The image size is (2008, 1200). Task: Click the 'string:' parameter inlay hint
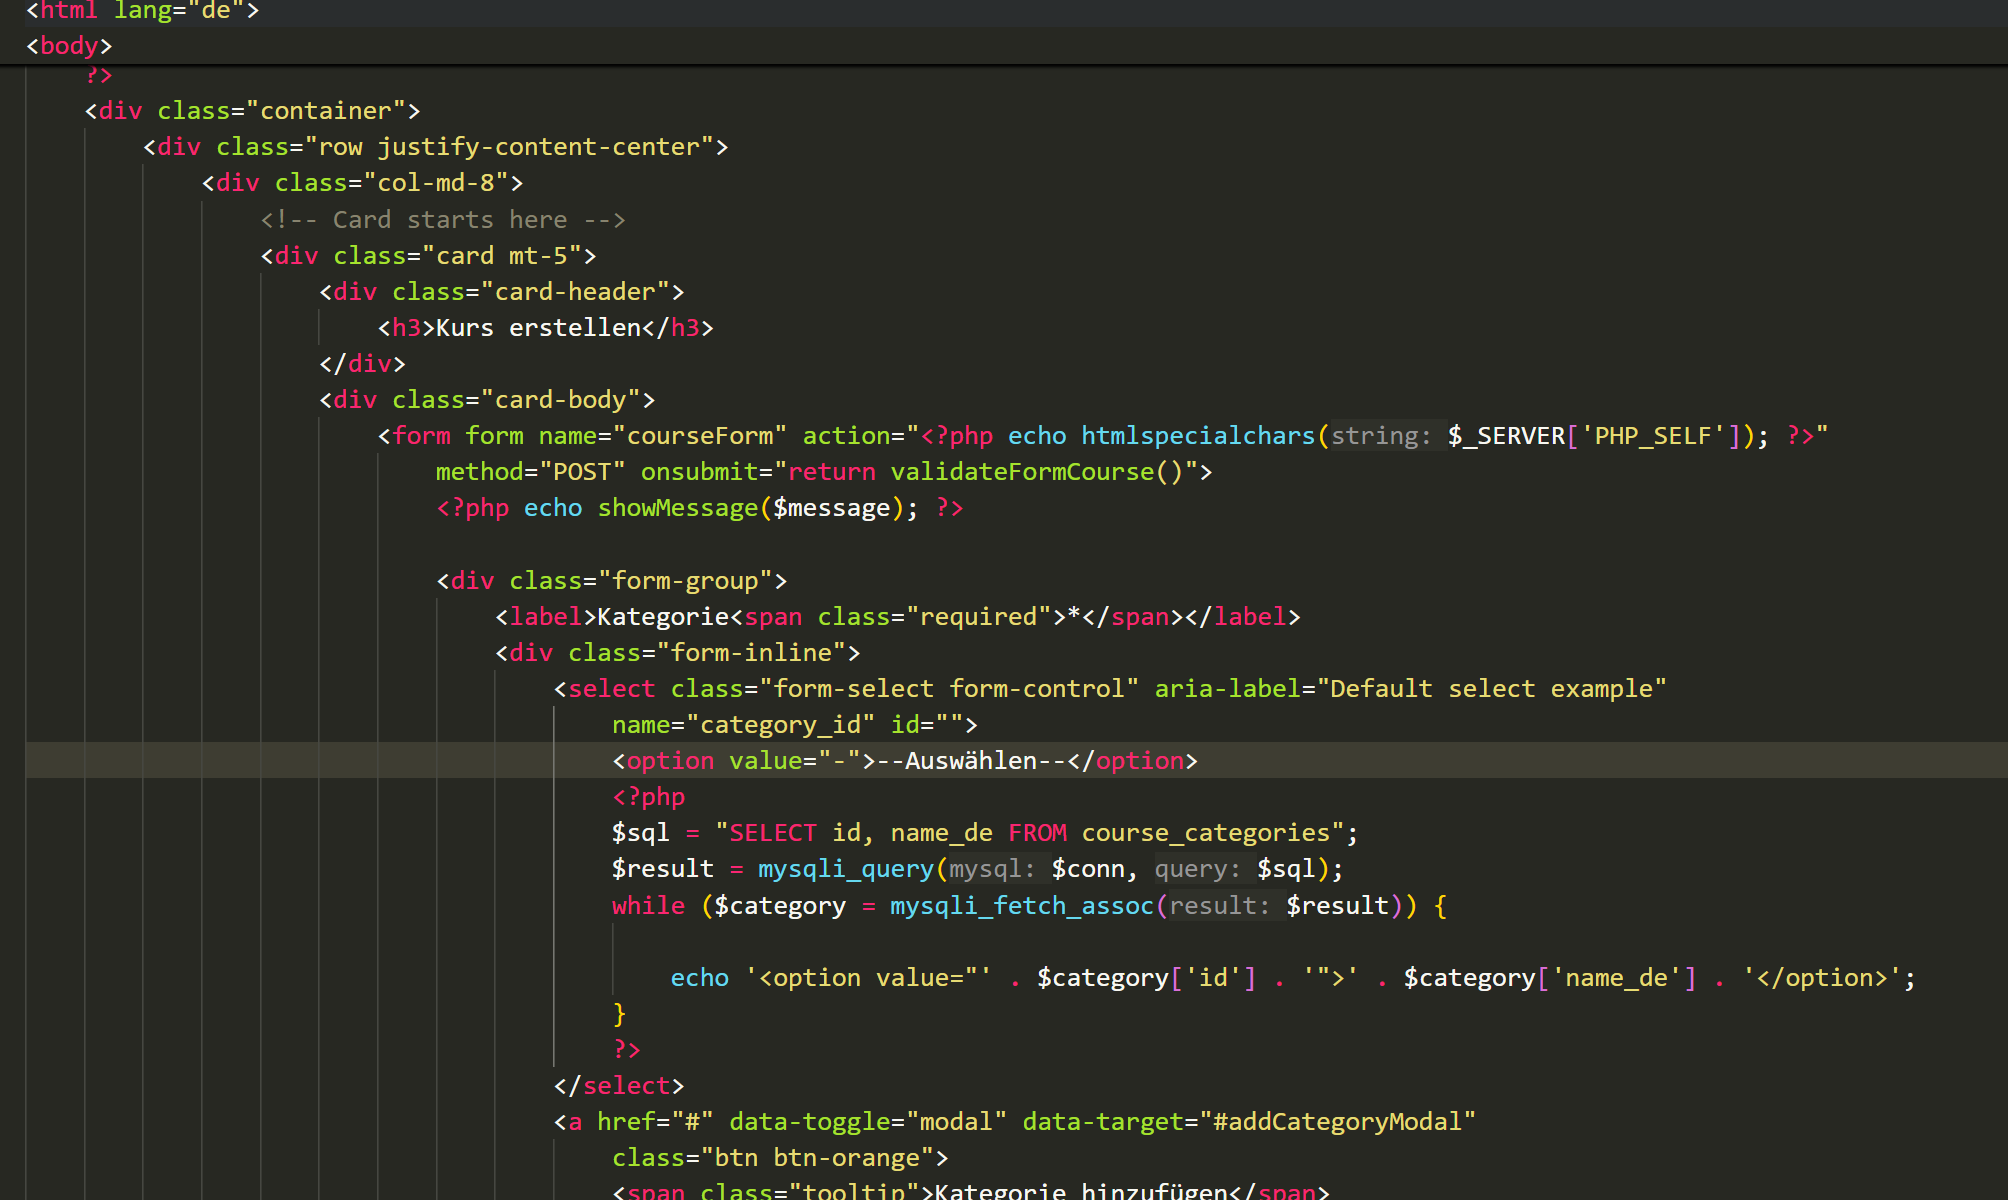(x=1381, y=436)
